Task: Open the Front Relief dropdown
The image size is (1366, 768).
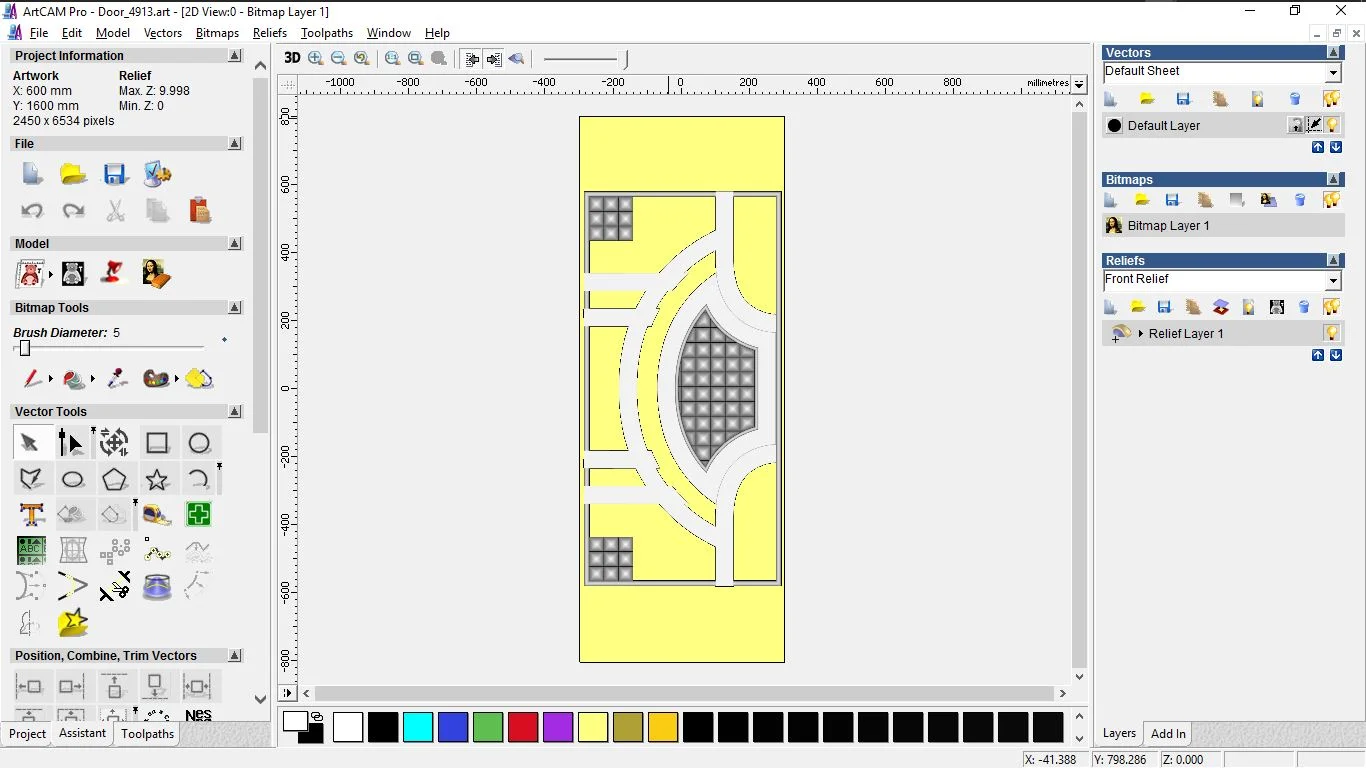Action: tap(1333, 281)
